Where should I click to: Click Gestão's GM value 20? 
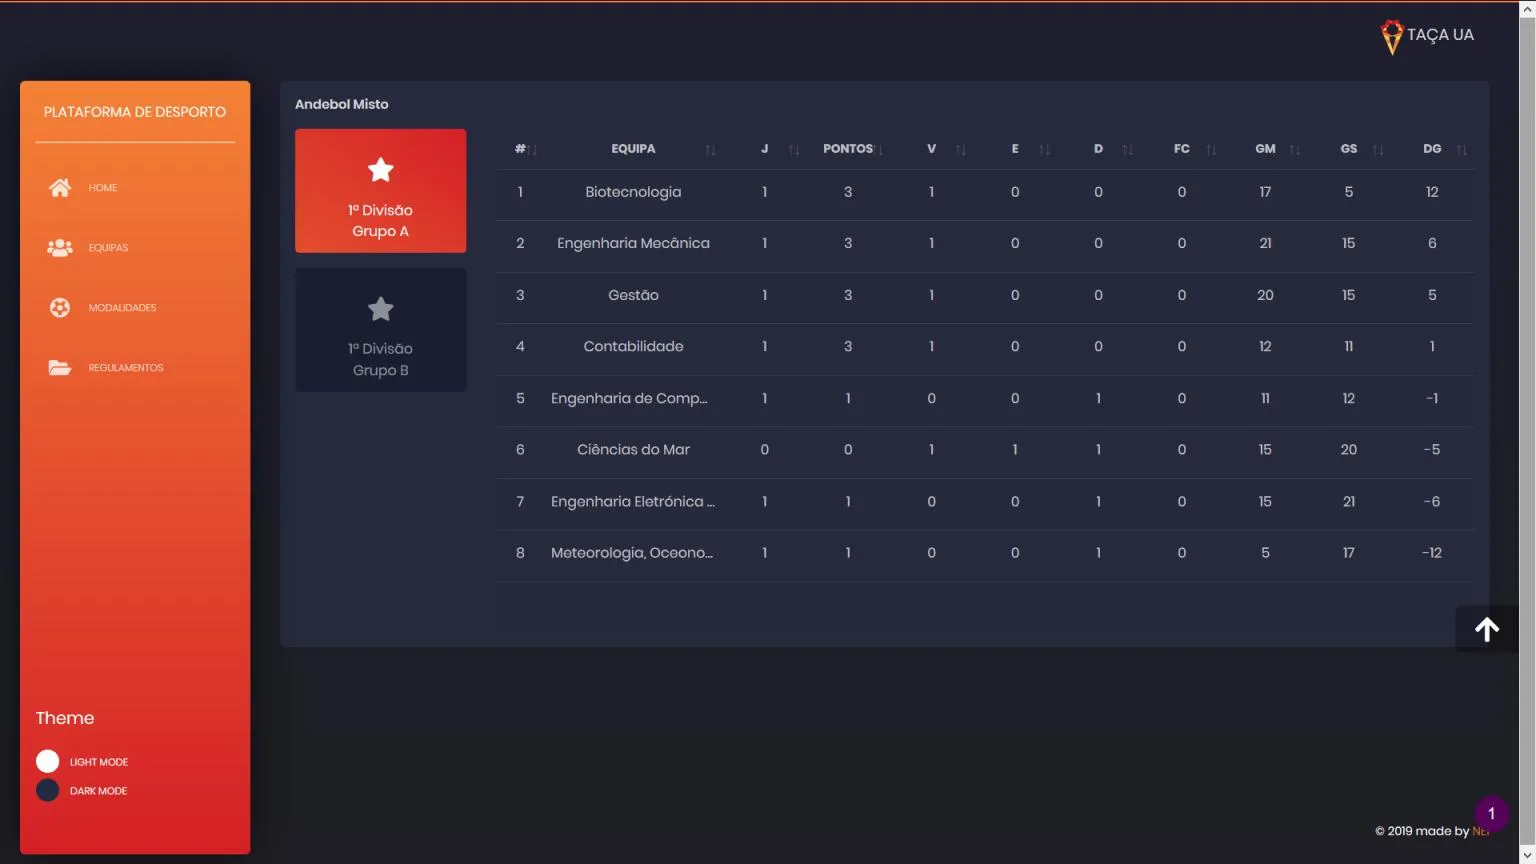coord(1265,295)
